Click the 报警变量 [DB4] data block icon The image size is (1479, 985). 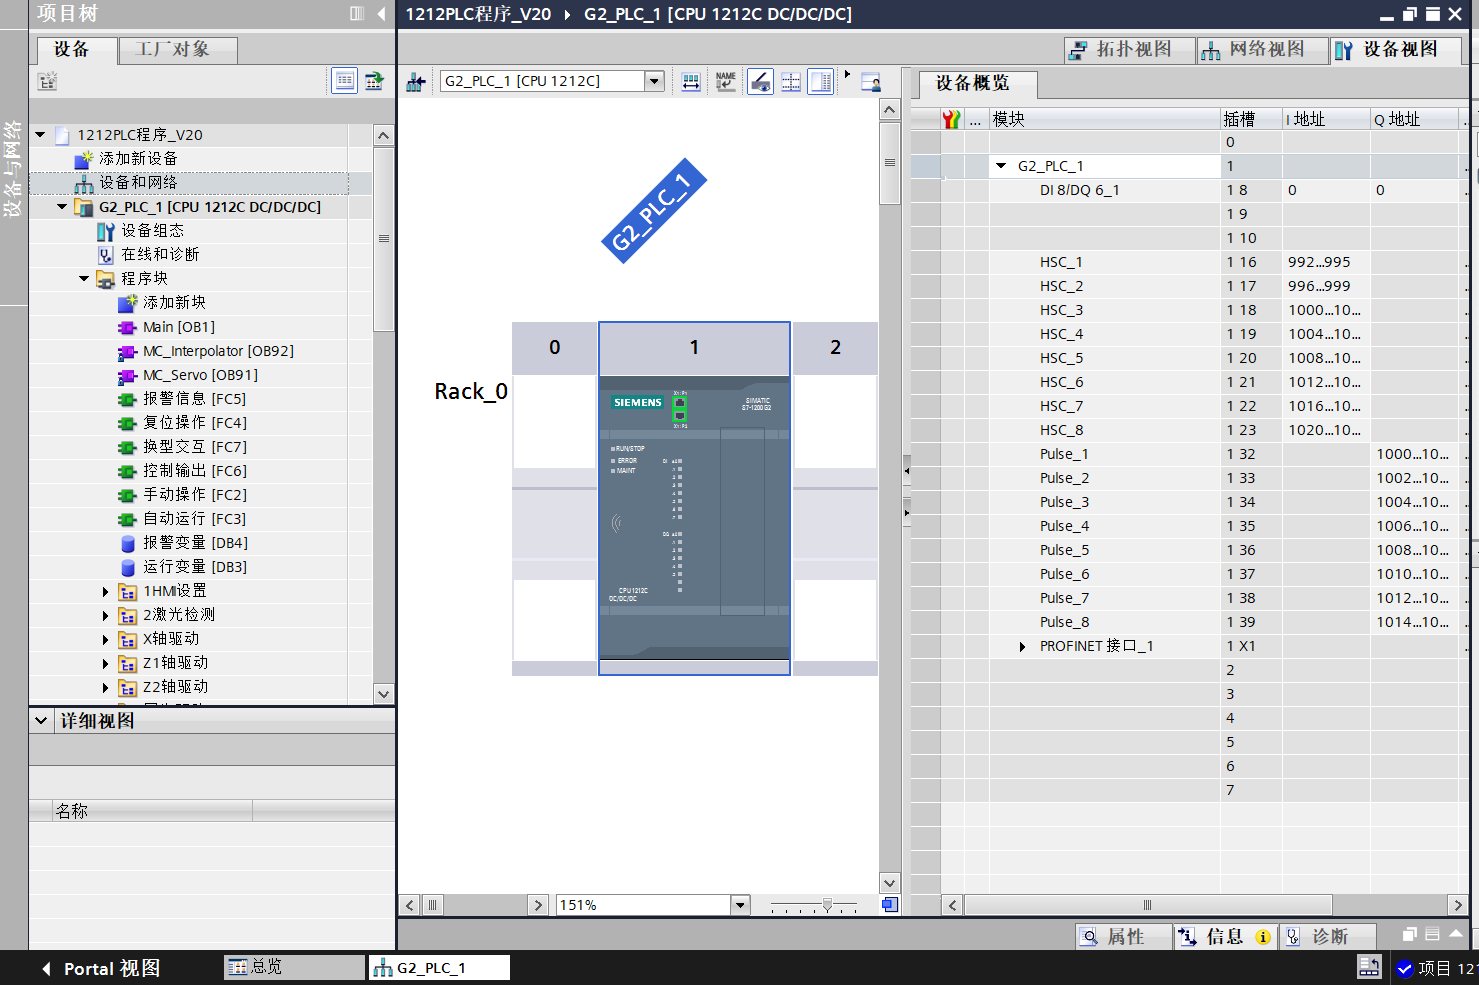[x=128, y=543]
